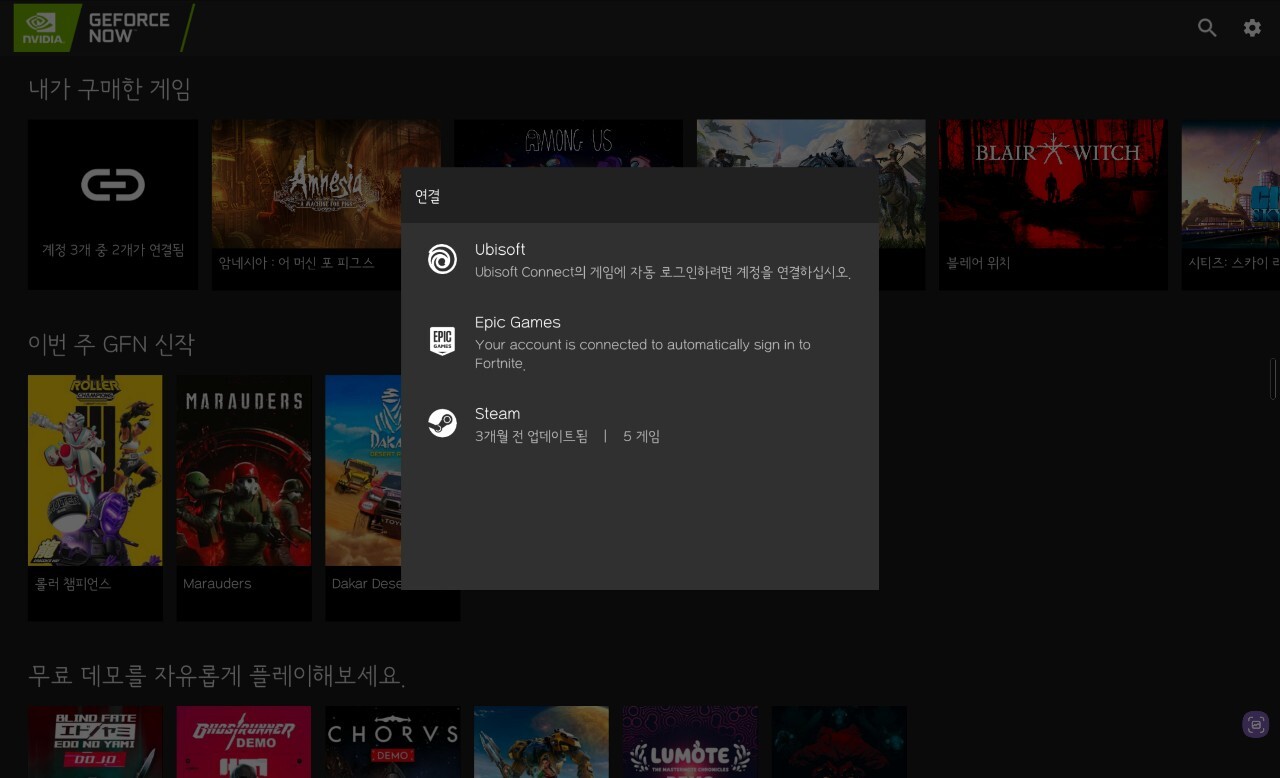Open the Chorus Demo tile
Screen dimensions: 1280x778
393,742
